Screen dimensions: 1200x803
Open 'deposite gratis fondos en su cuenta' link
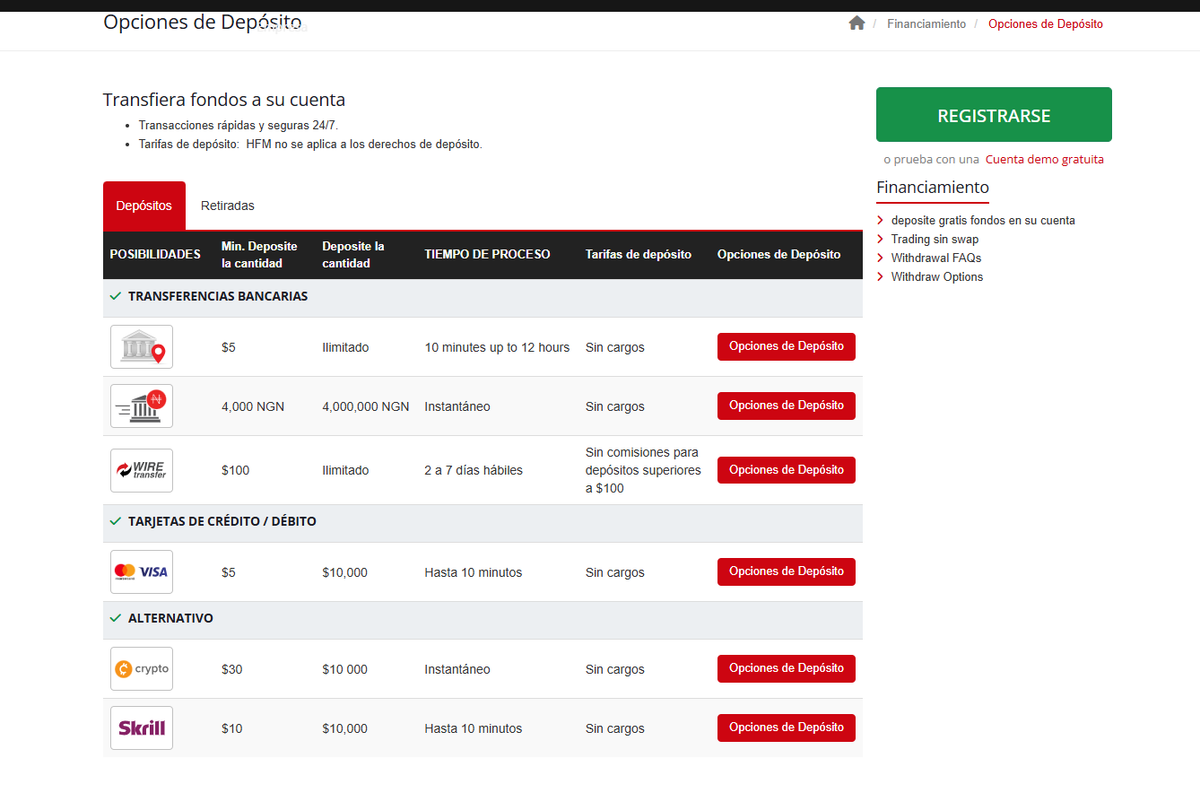click(x=983, y=220)
